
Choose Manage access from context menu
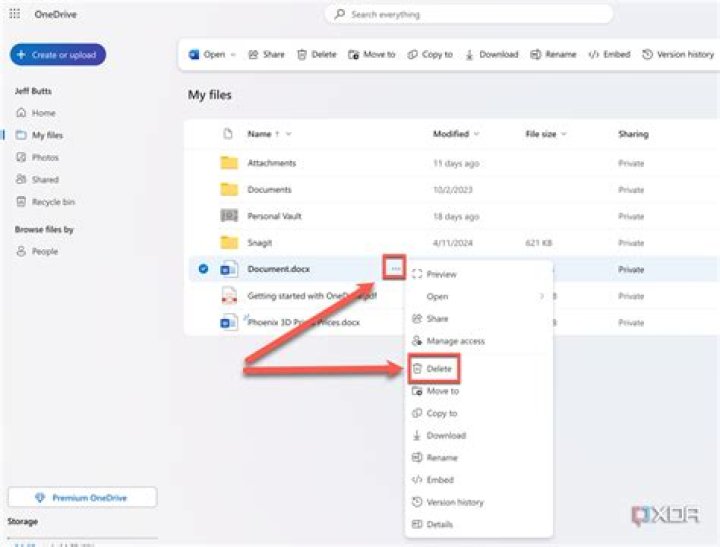click(x=455, y=341)
